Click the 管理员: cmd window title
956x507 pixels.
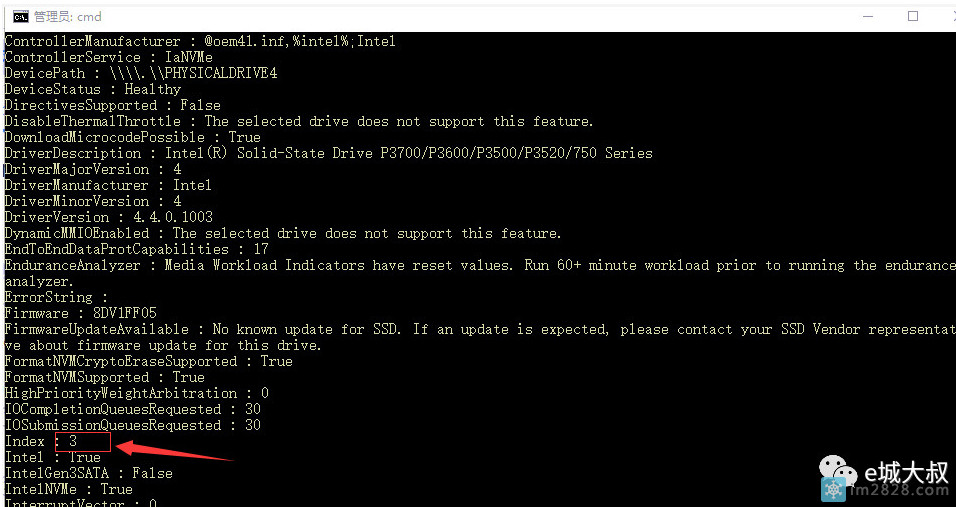coord(68,17)
